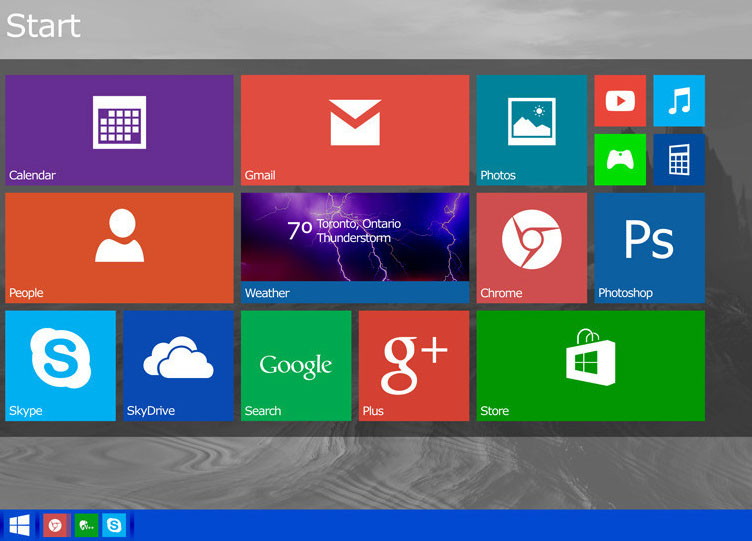Open the Google Search tile

[296, 366]
